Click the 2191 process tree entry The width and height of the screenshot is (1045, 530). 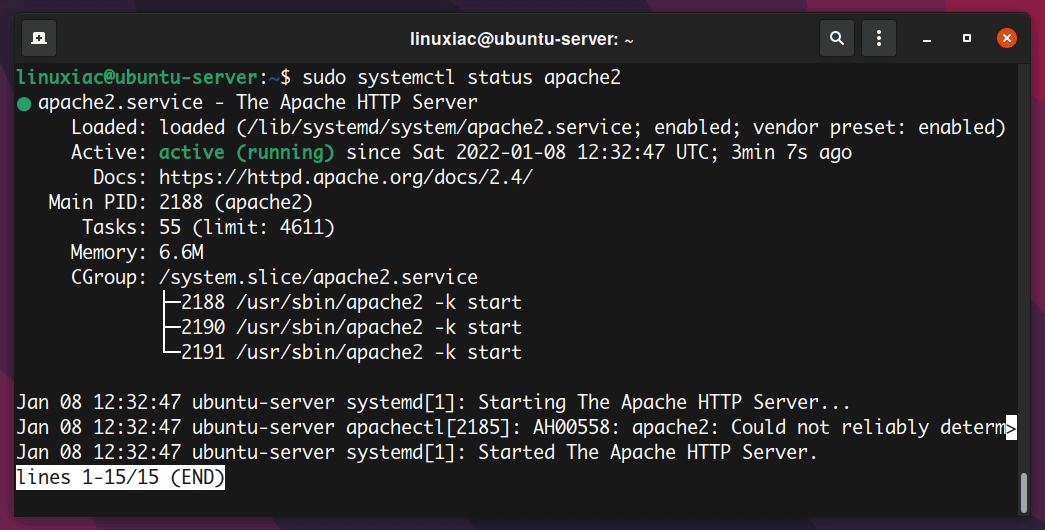351,352
